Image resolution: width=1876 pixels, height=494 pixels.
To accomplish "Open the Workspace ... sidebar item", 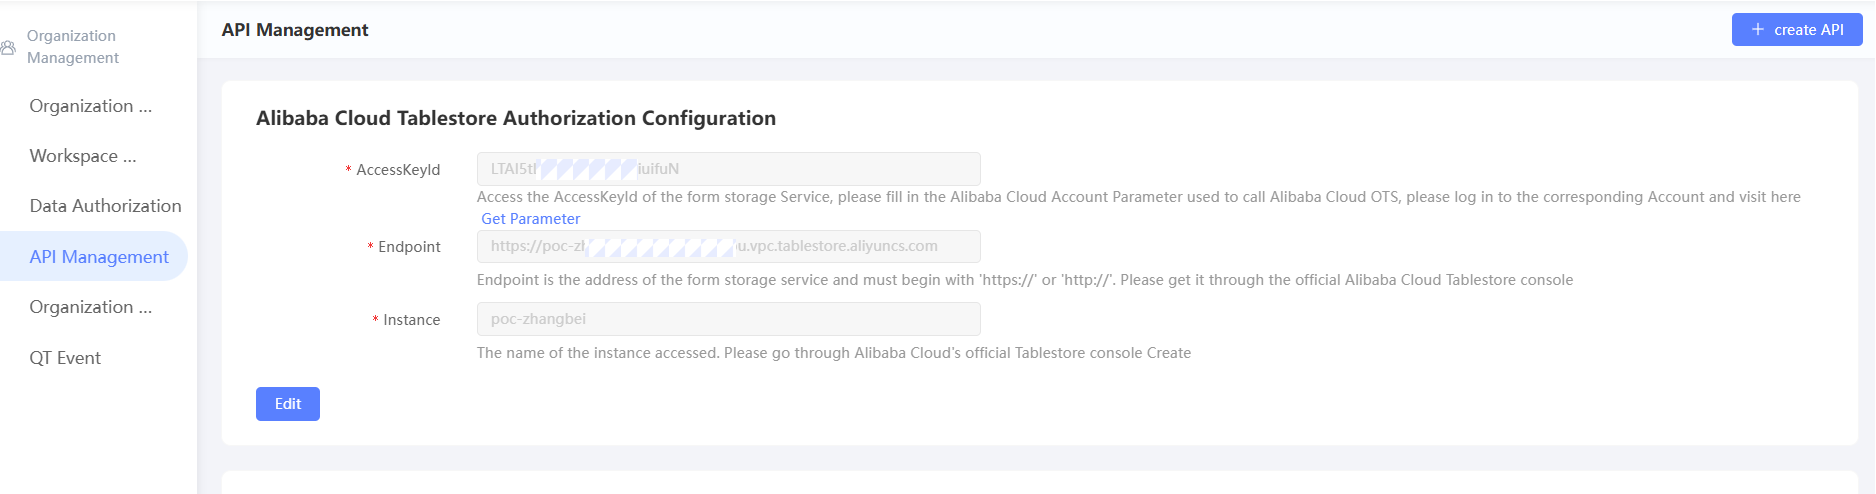I will tap(83, 156).
